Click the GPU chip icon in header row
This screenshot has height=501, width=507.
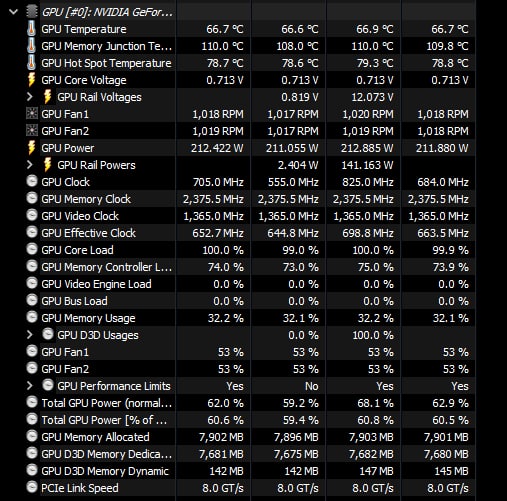coord(32,12)
